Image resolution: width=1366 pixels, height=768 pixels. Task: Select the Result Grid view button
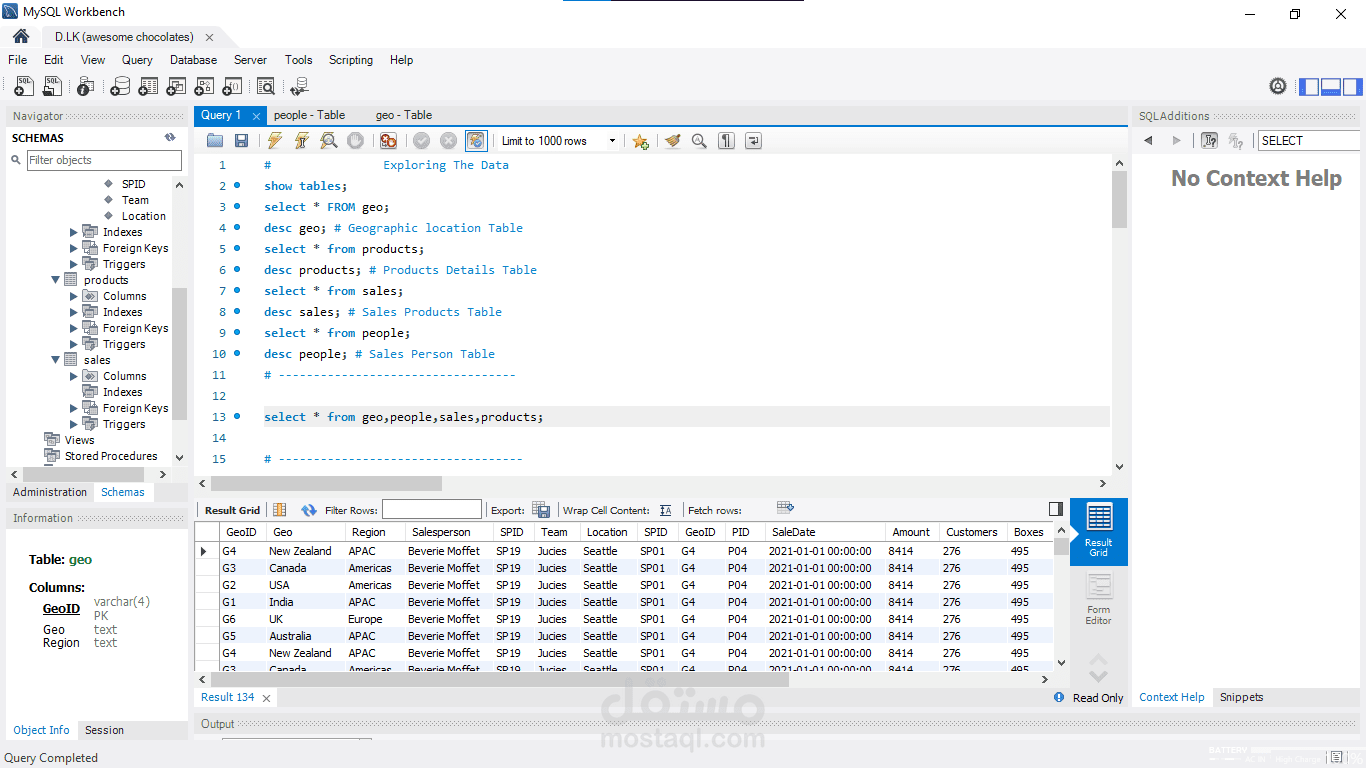[x=1098, y=531]
